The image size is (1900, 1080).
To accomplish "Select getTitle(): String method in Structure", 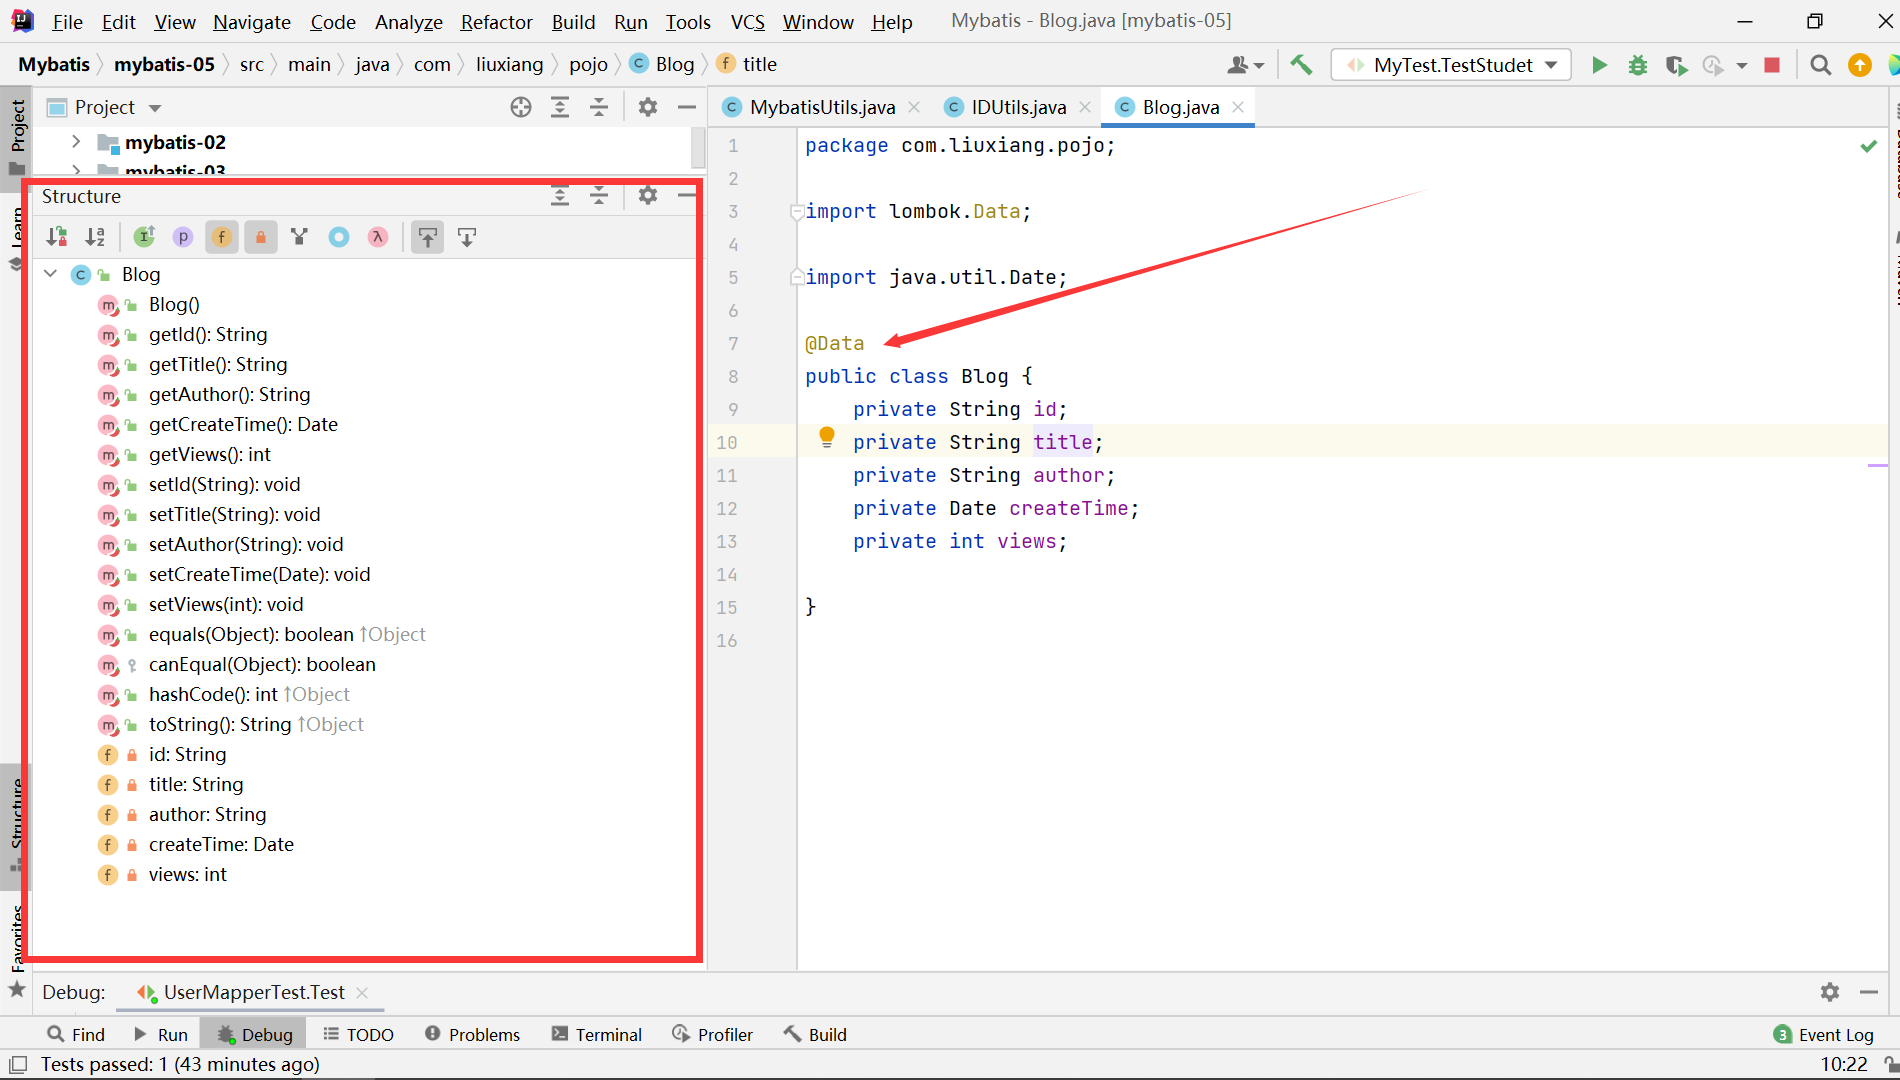I will (x=218, y=364).
